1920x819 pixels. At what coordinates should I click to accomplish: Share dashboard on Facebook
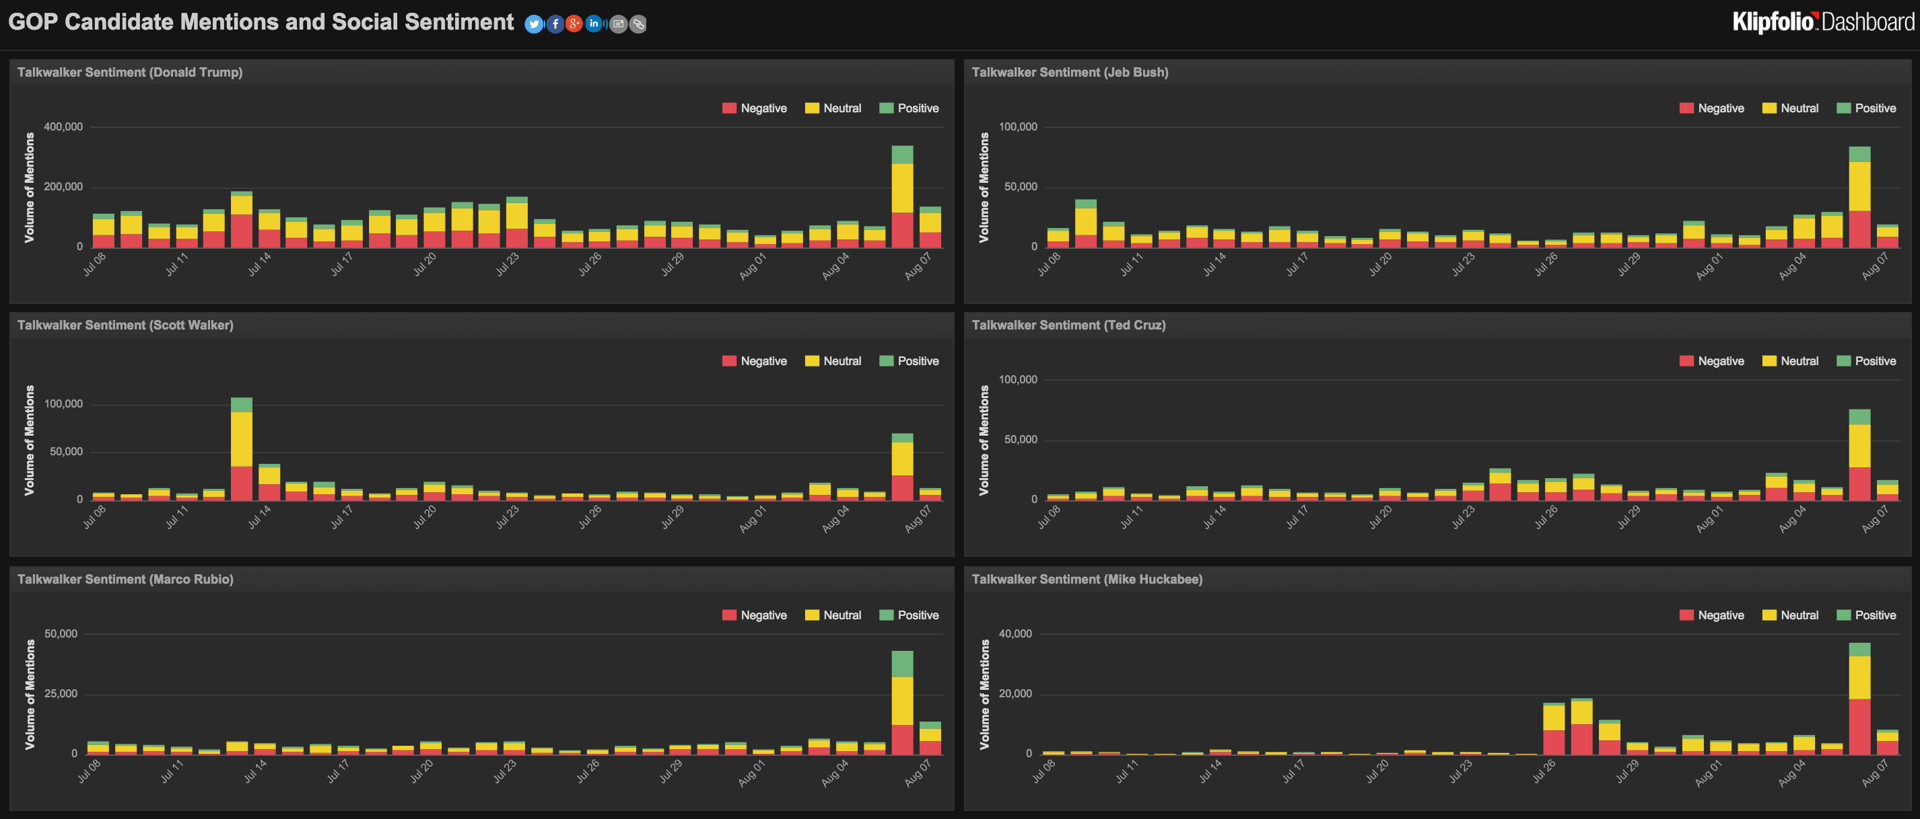point(555,24)
